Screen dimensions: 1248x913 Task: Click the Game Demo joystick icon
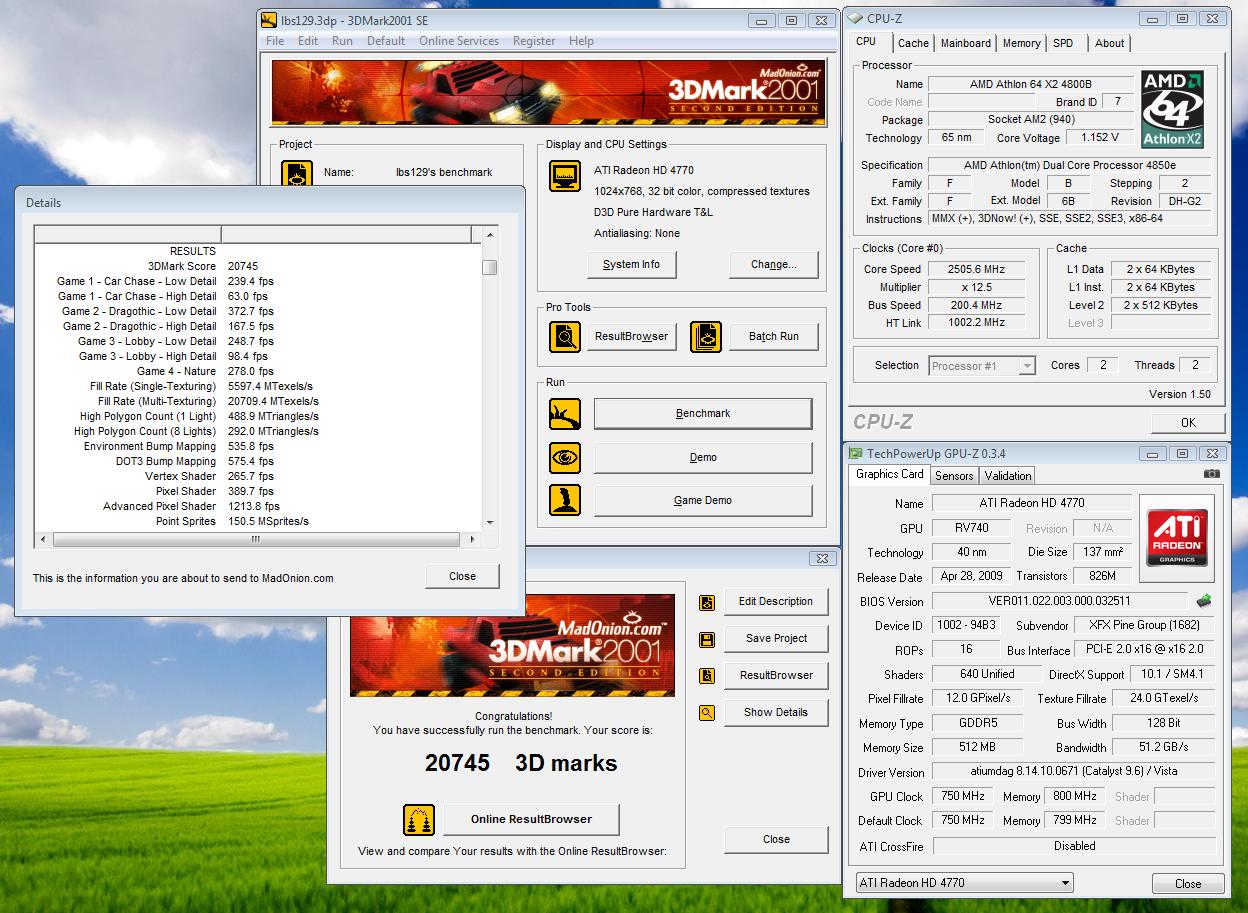pos(565,500)
